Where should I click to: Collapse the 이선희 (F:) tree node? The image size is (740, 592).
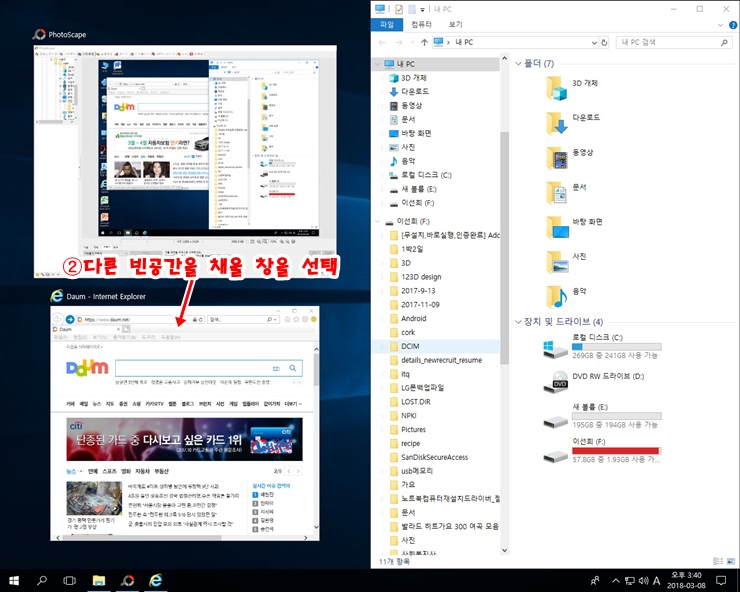378,221
